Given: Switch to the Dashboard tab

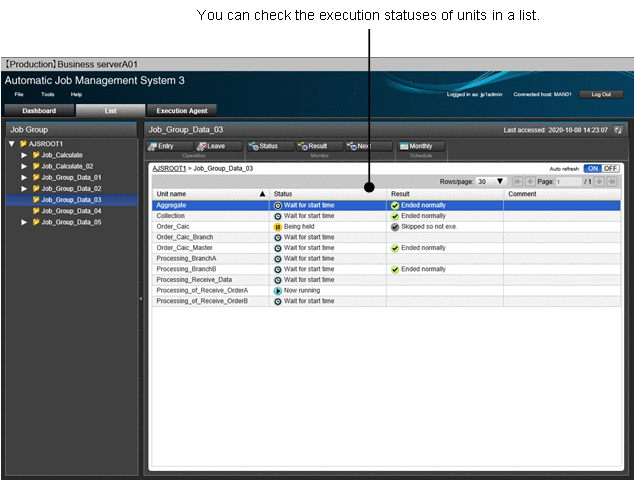Looking at the screenshot, I should (x=39, y=110).
